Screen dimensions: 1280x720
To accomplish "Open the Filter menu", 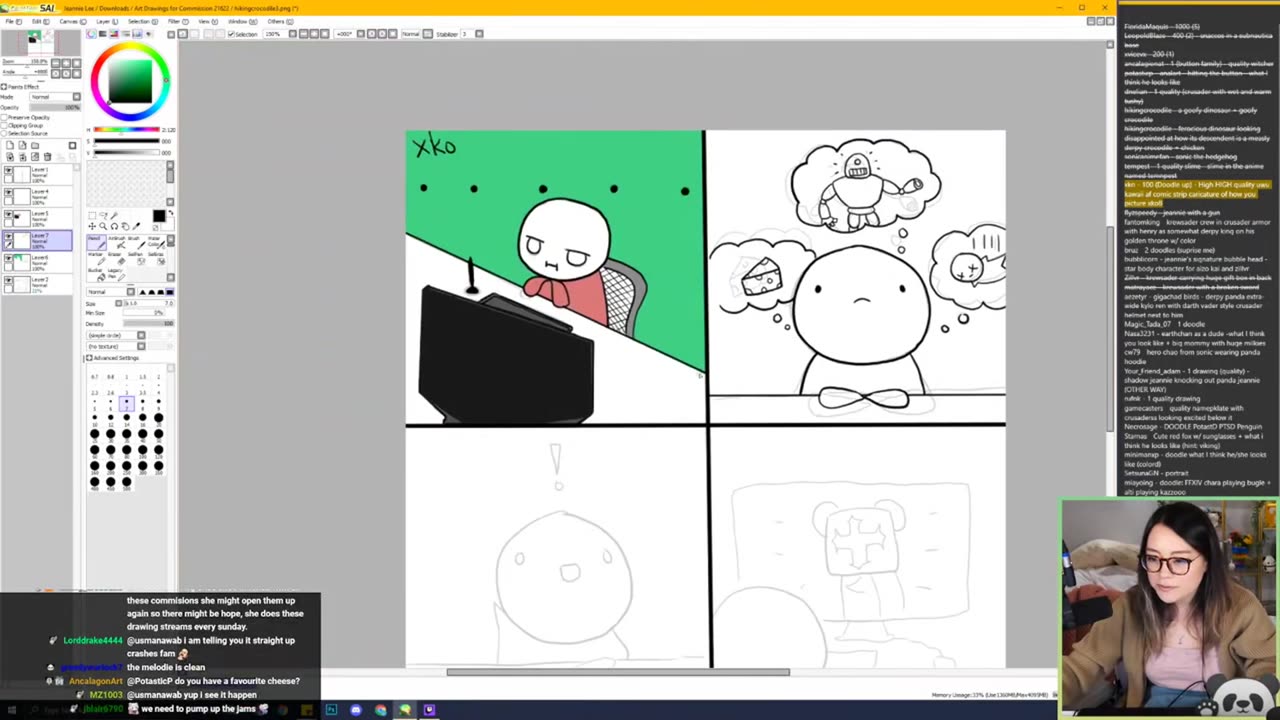I will coord(177,21).
